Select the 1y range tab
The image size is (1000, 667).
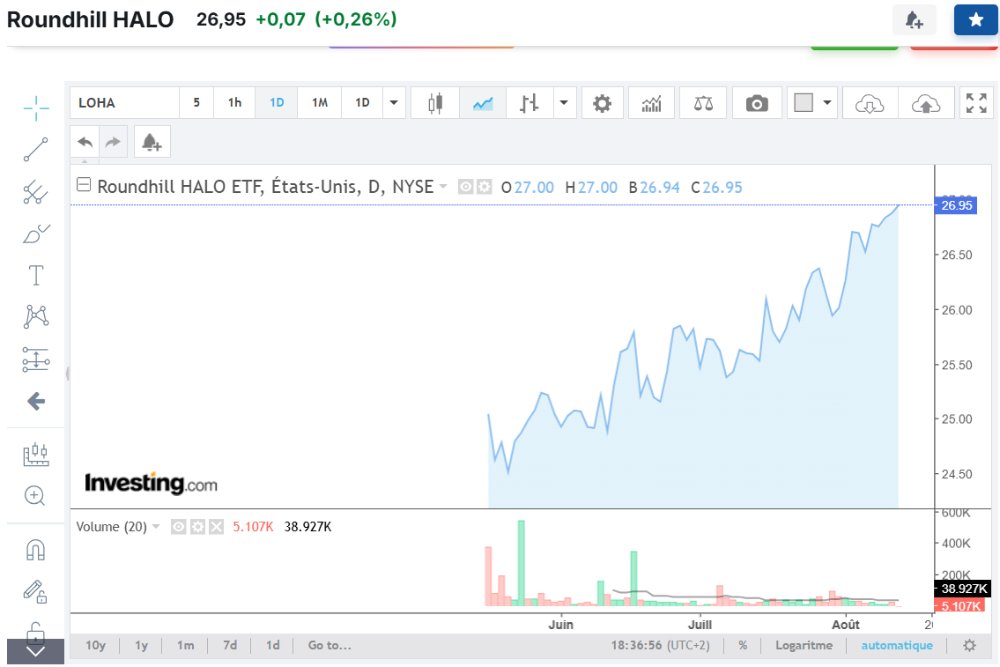coord(142,645)
